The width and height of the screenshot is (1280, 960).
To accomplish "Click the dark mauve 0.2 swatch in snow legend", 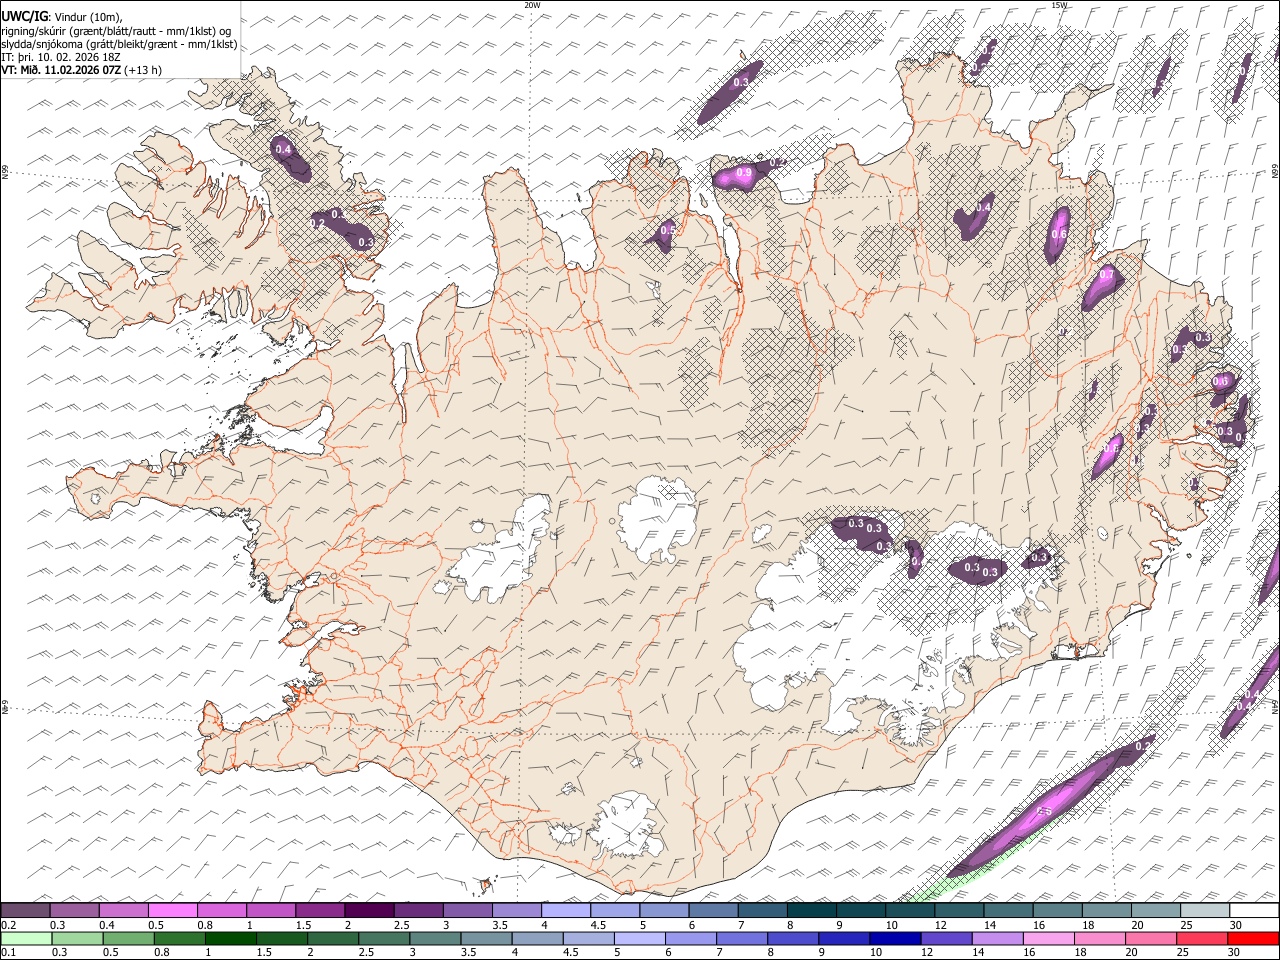I will click(x=26, y=910).
